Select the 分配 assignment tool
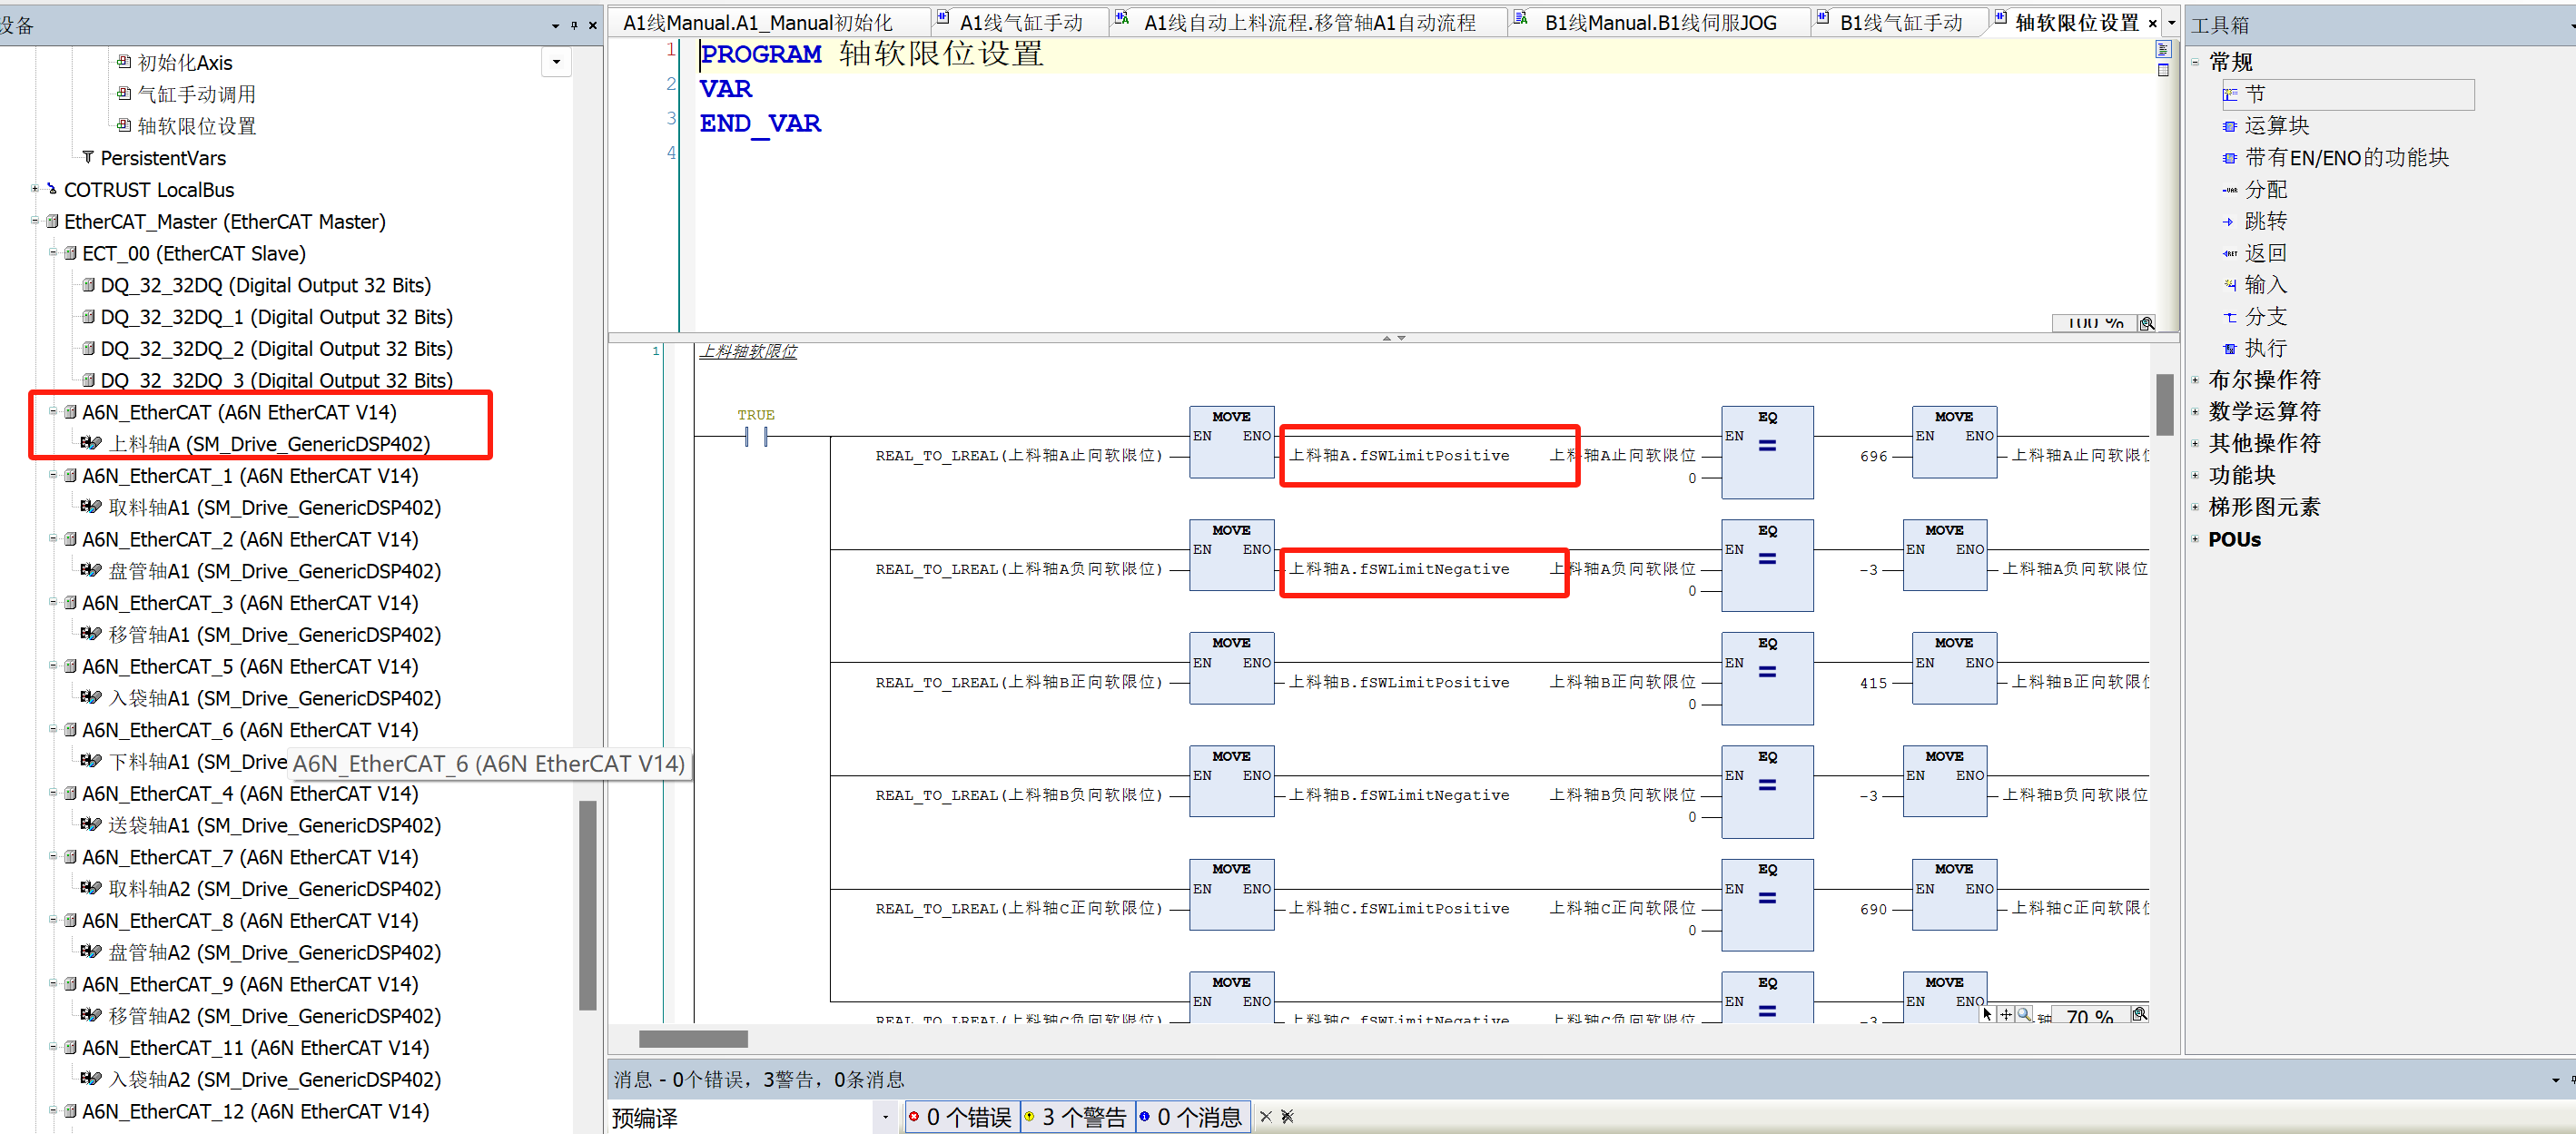The height and width of the screenshot is (1134, 2576). pos(2254,190)
